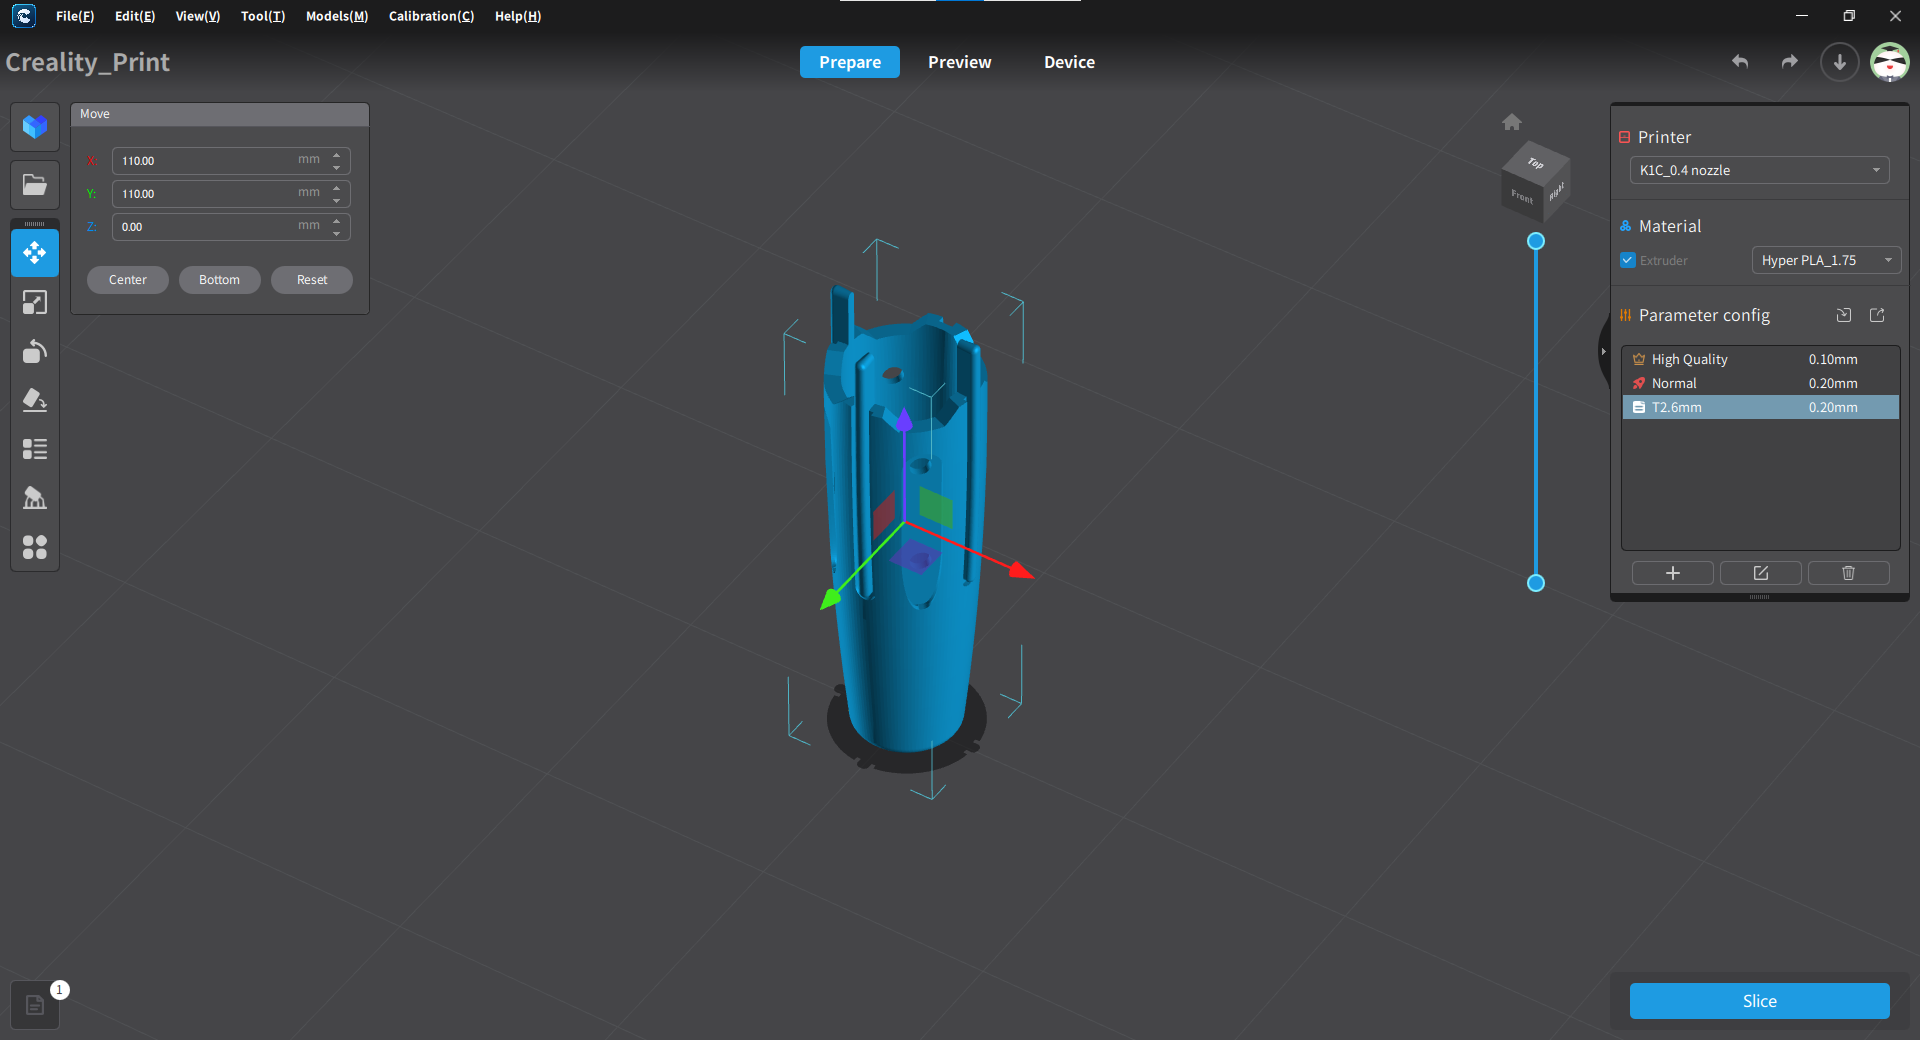
Task: Export the parameter config via the share icon
Action: [x=1877, y=315]
